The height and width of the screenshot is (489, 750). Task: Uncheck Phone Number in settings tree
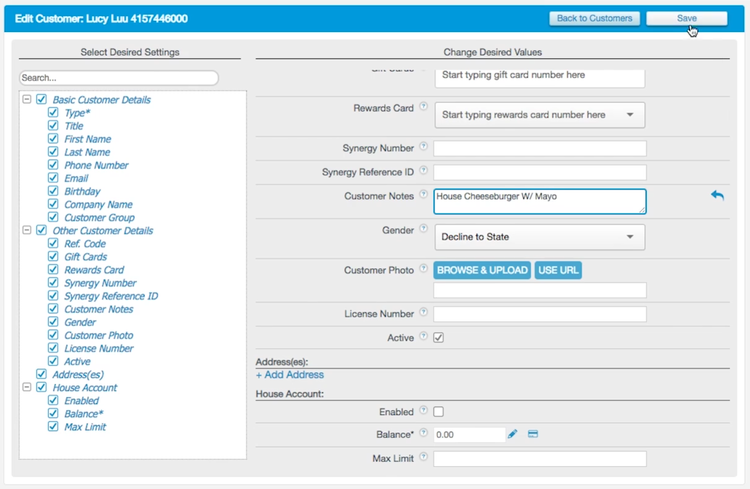(x=53, y=166)
